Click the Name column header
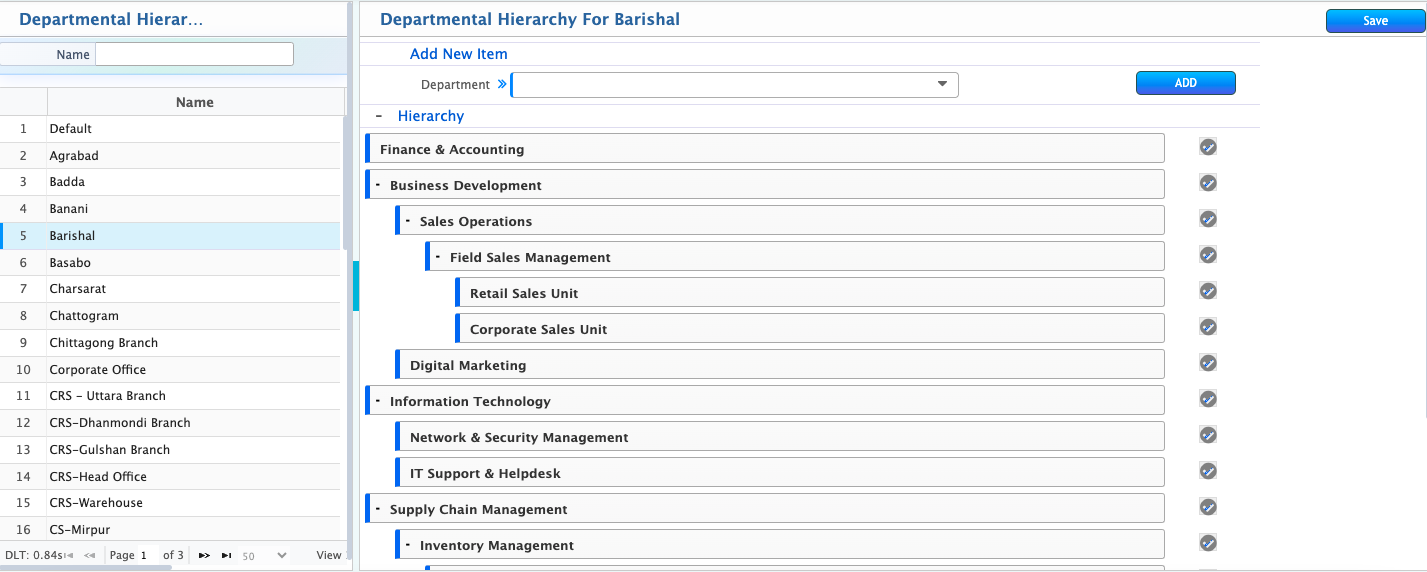This screenshot has width=1427, height=572. [195, 102]
